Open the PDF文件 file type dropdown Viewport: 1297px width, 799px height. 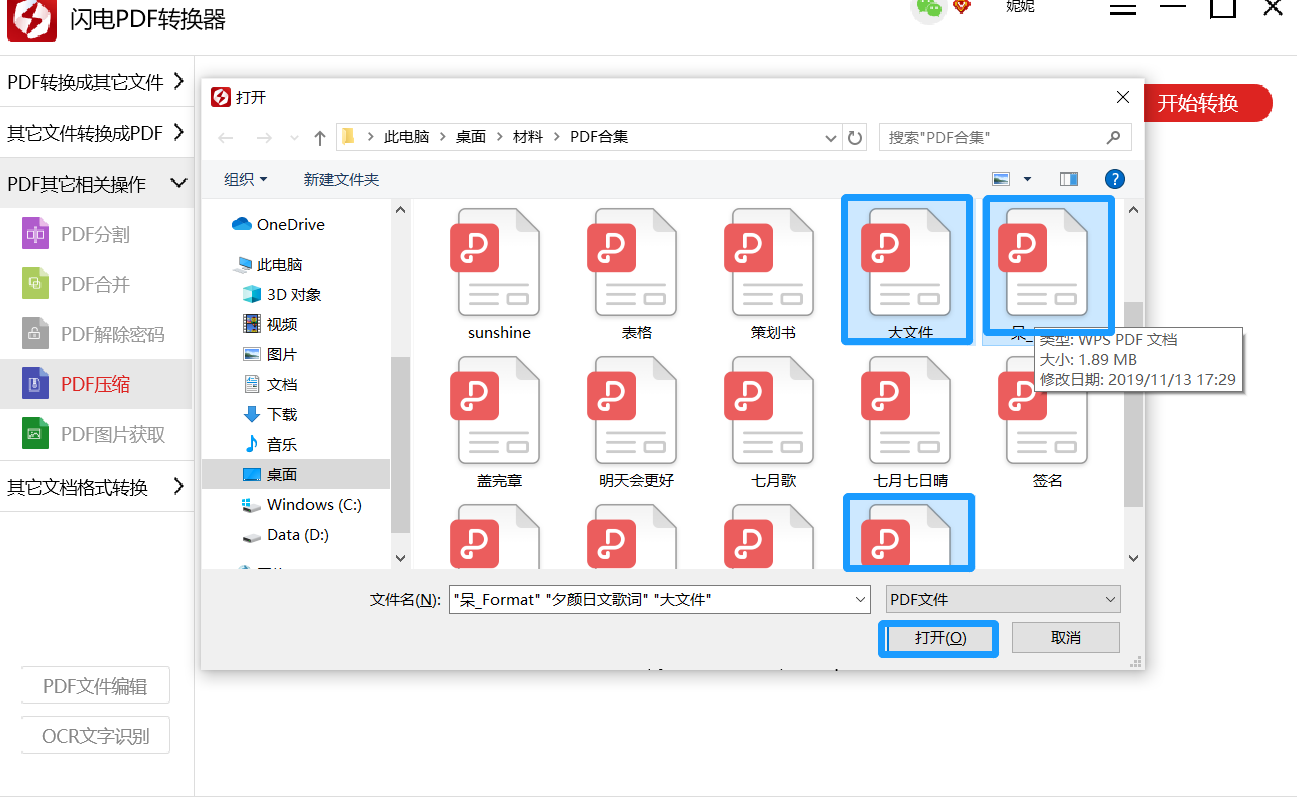click(x=1002, y=598)
